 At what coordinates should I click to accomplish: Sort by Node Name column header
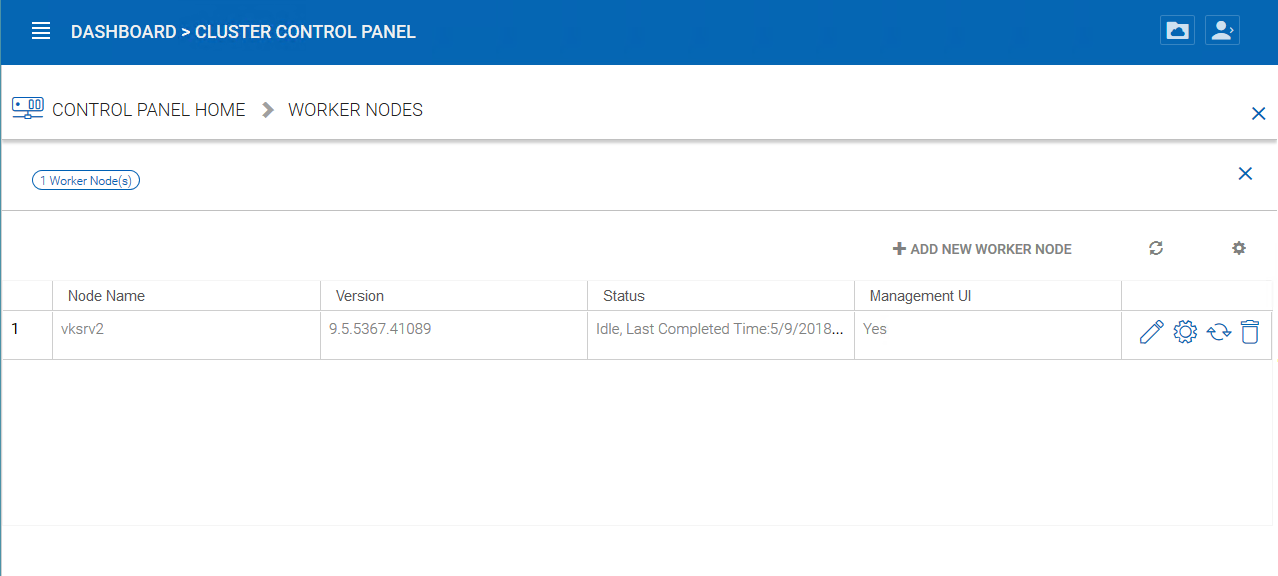186,296
